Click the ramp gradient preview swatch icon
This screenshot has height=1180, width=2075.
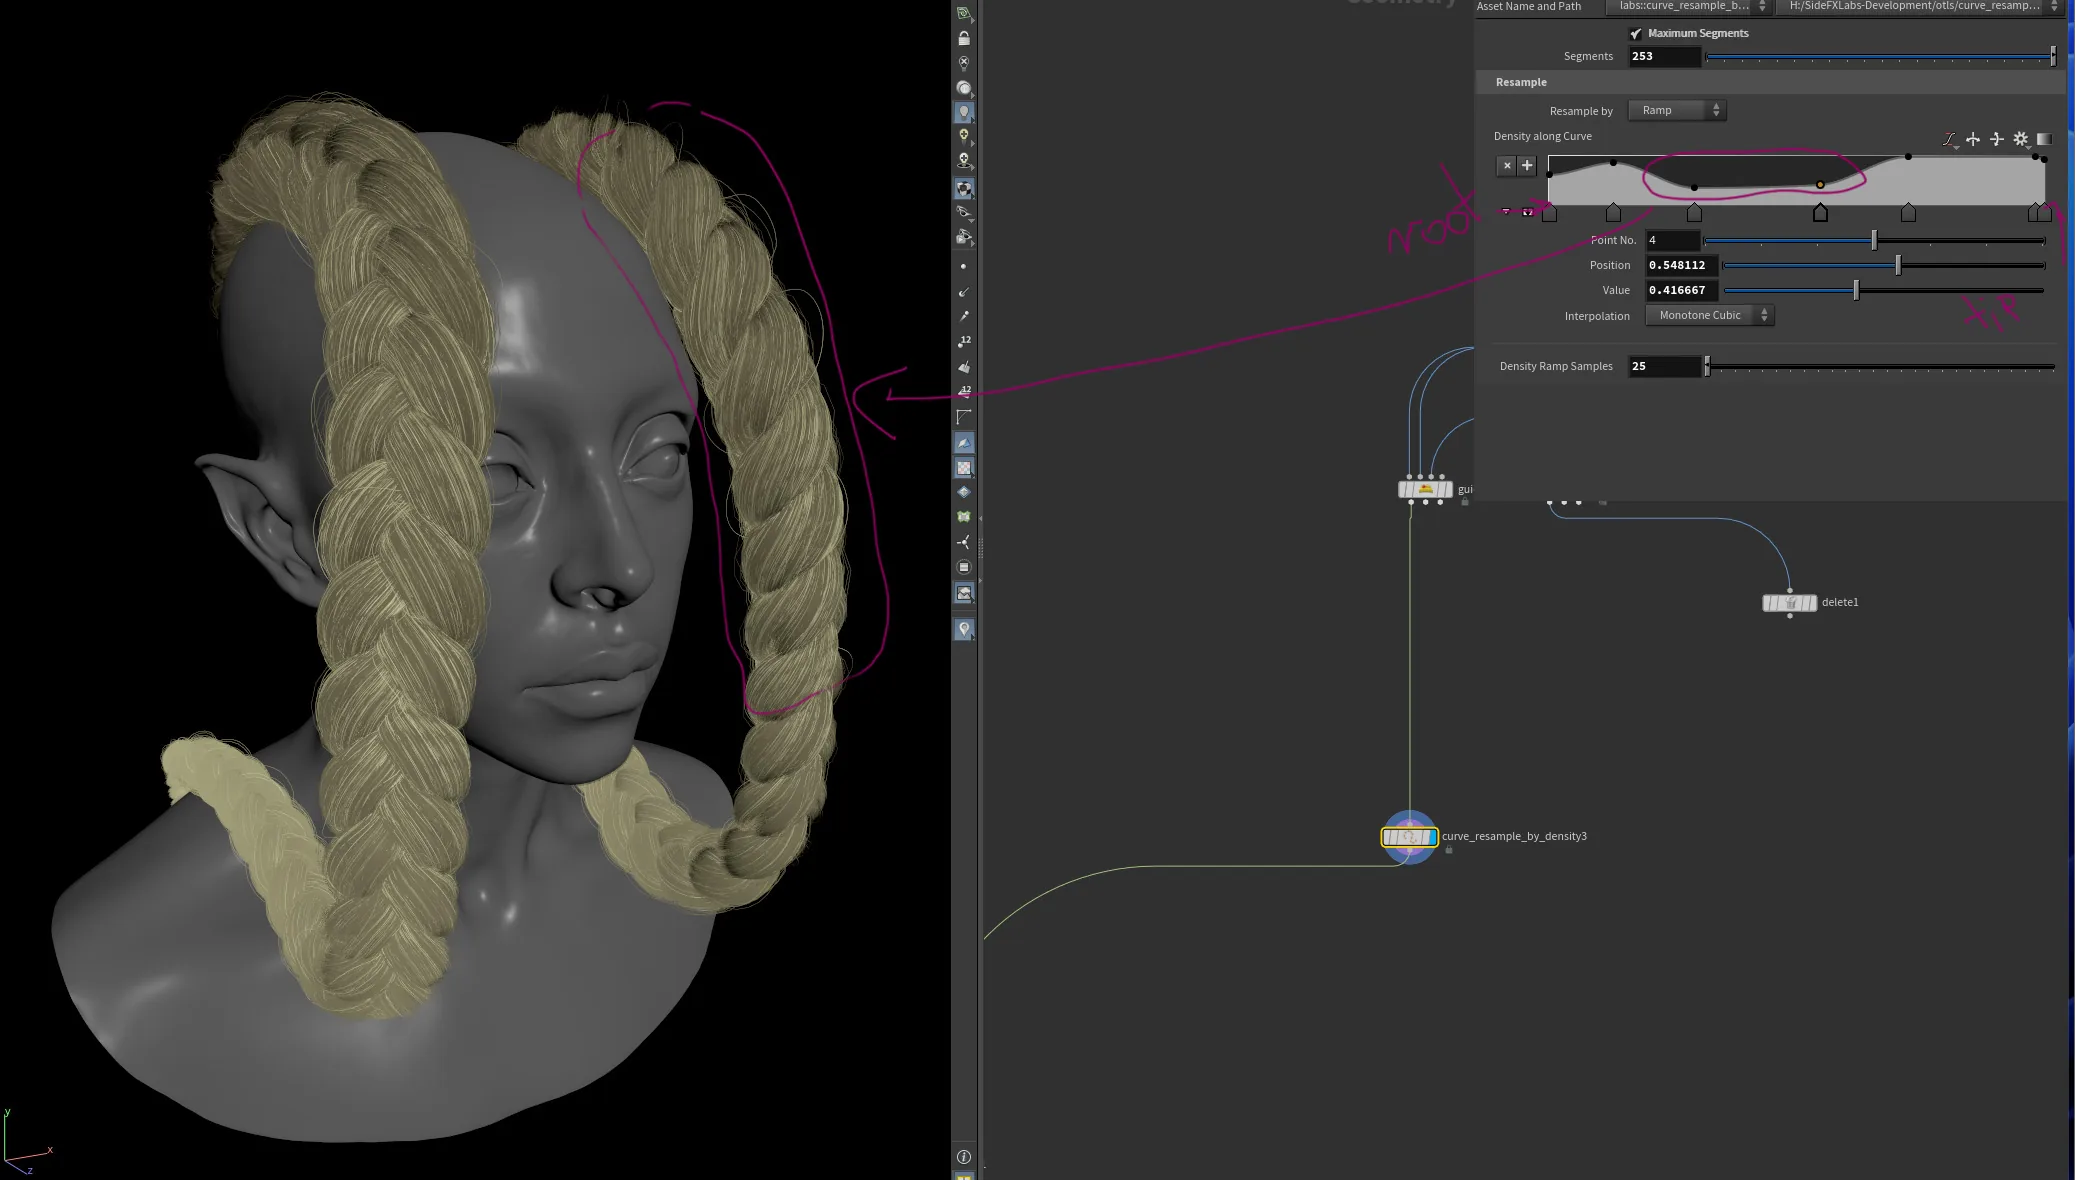[x=2044, y=139]
